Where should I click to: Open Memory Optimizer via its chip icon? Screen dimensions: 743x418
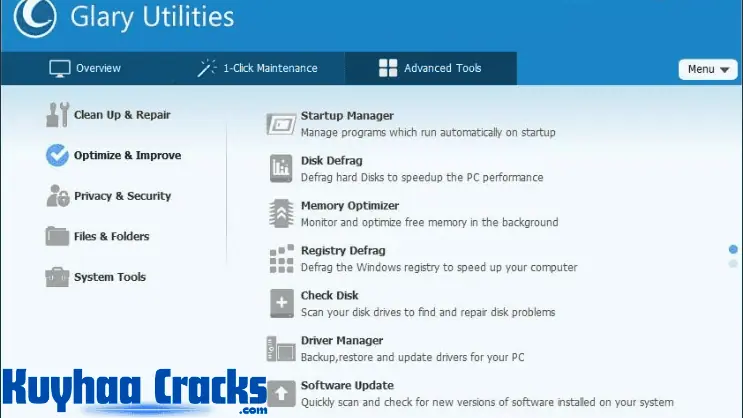coord(280,213)
